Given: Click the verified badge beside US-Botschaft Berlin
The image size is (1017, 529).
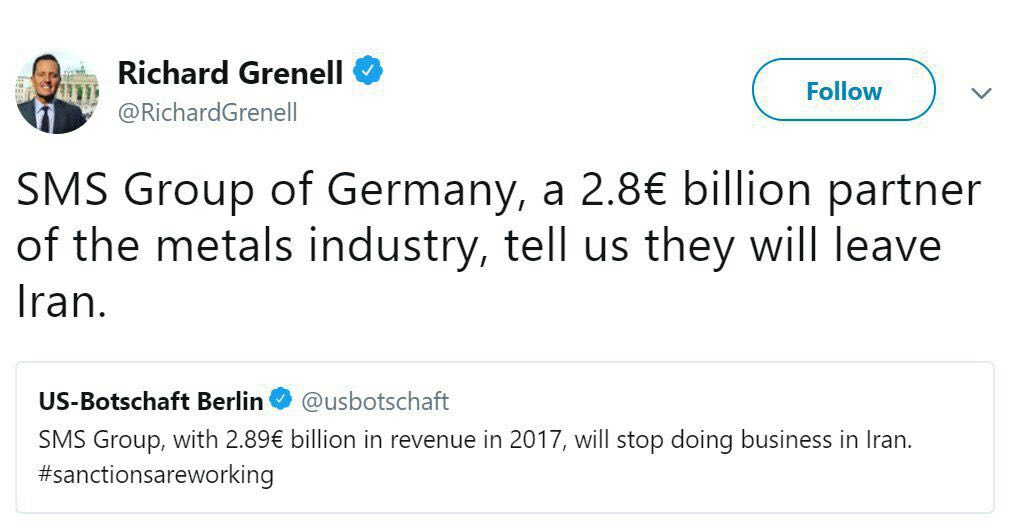Looking at the screenshot, I should 282,401.
